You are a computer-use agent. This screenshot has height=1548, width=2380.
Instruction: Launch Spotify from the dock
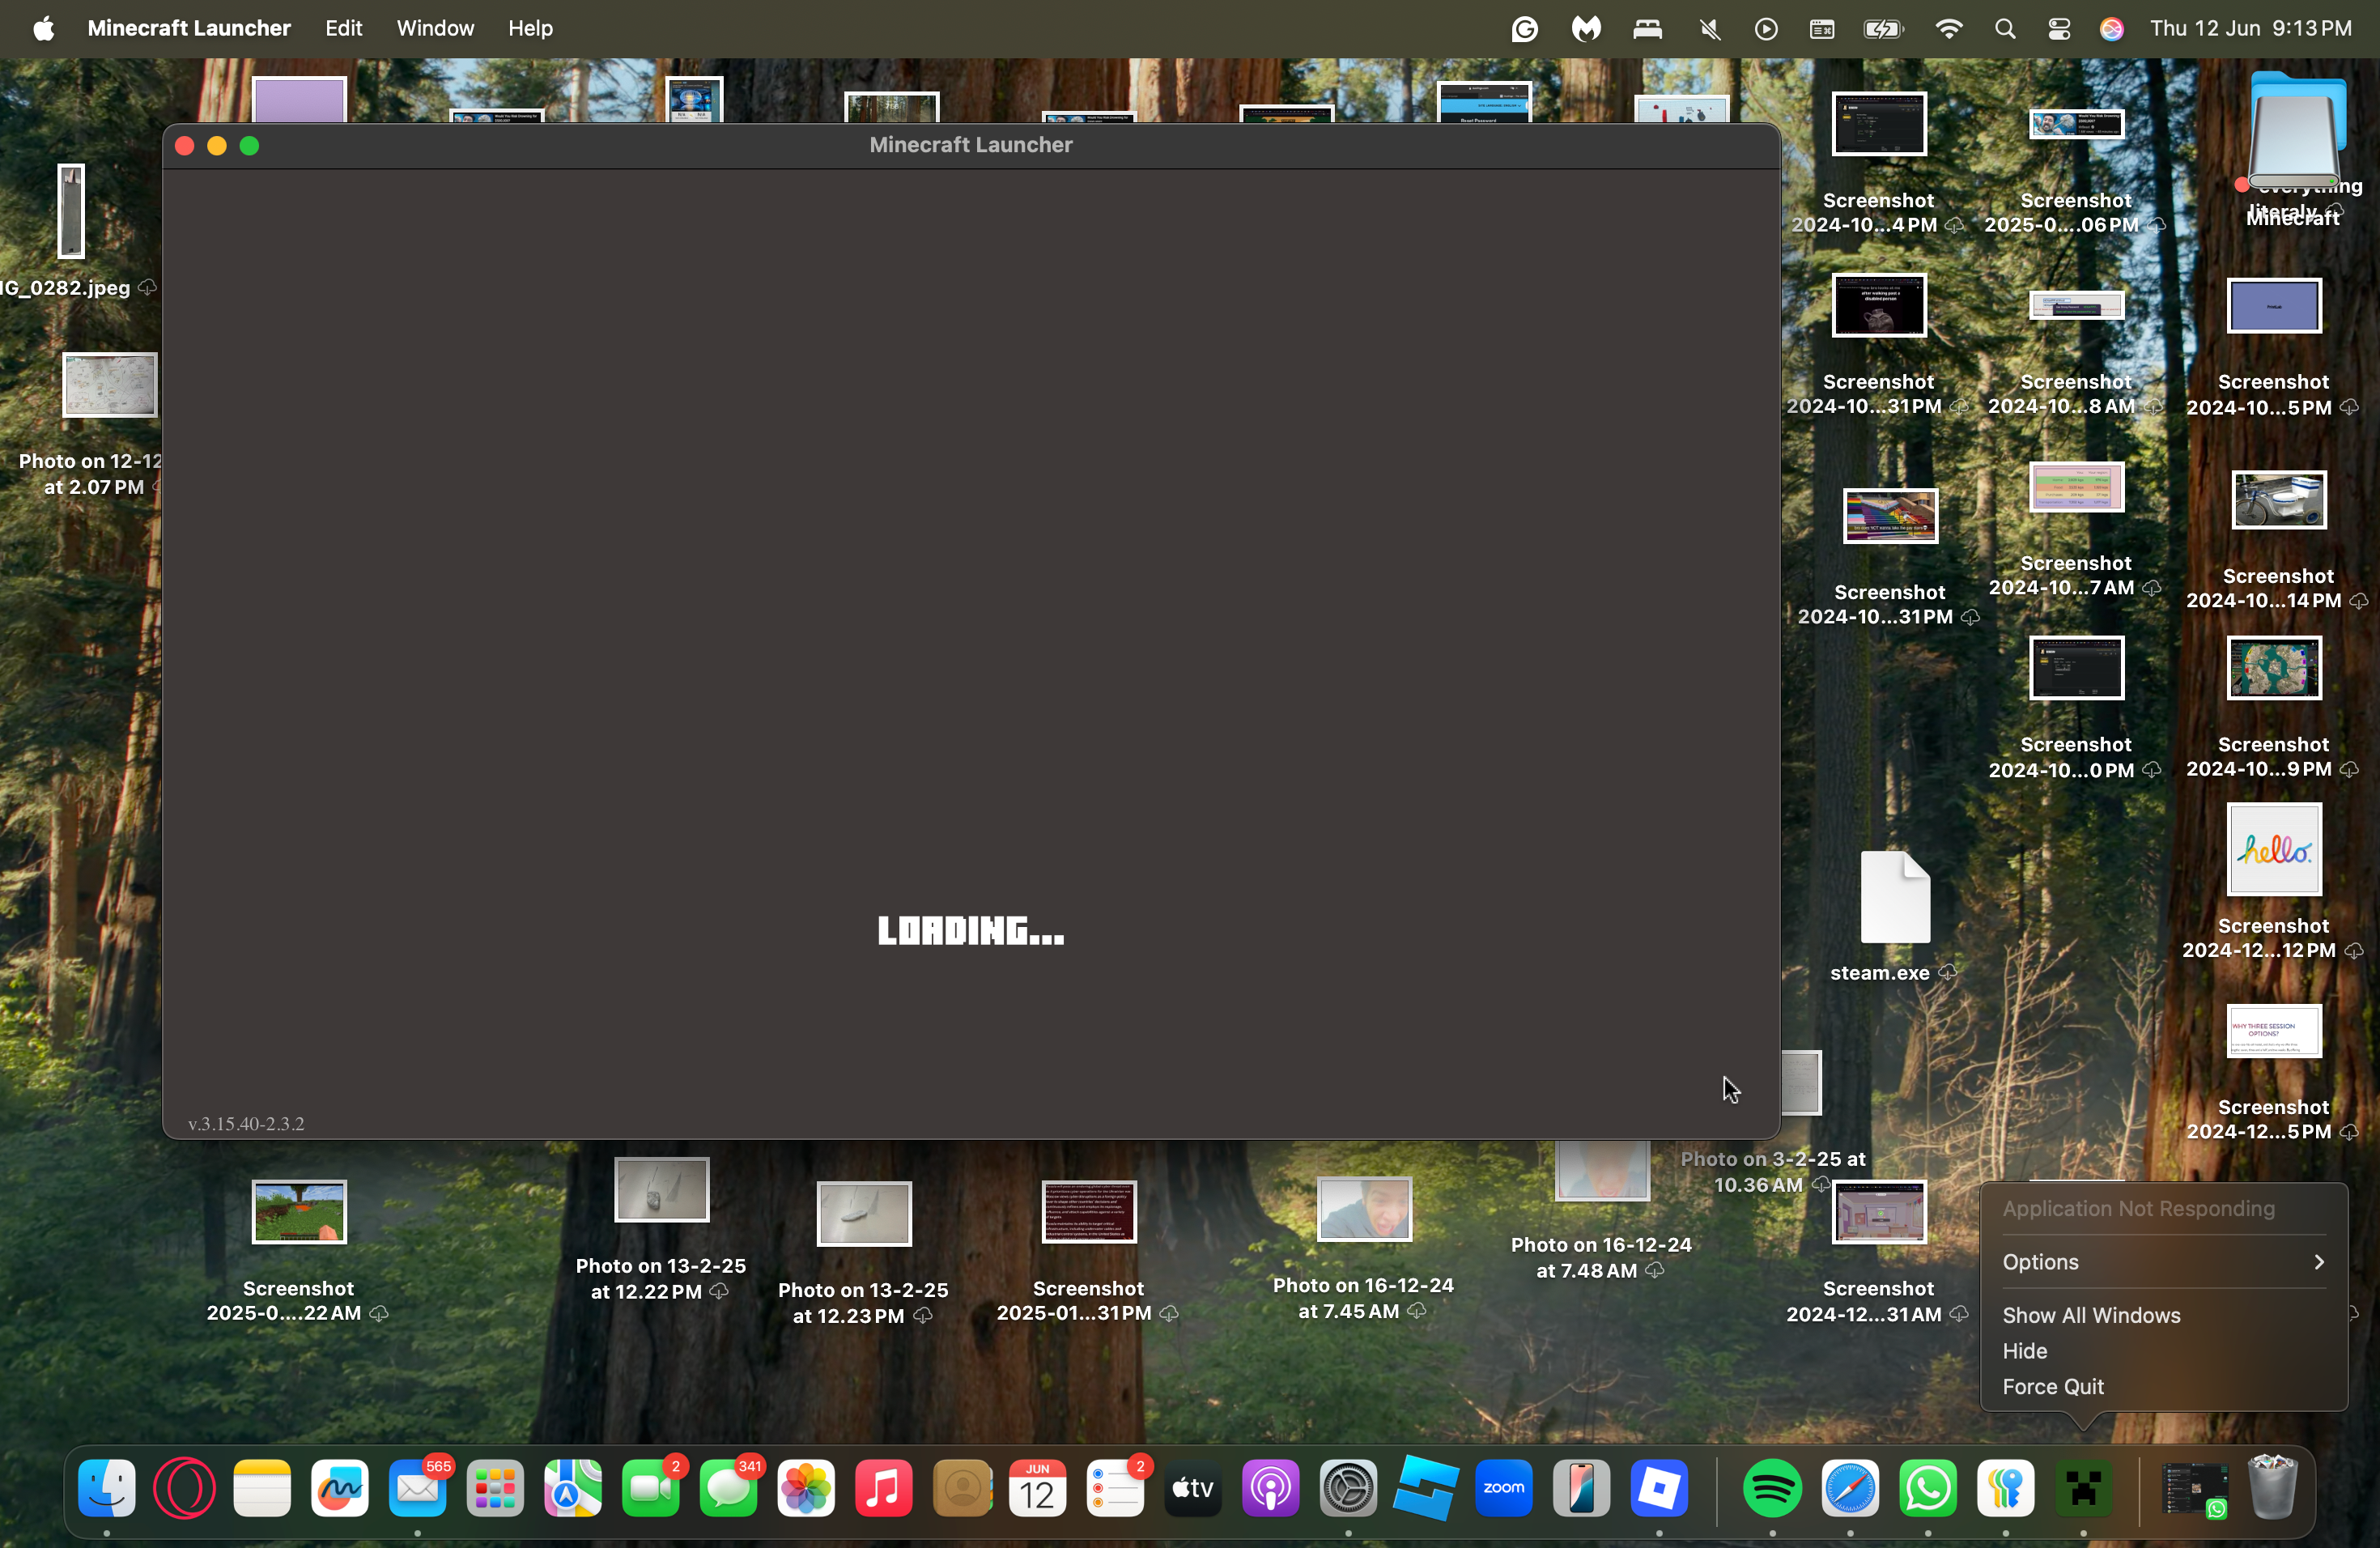1772,1488
